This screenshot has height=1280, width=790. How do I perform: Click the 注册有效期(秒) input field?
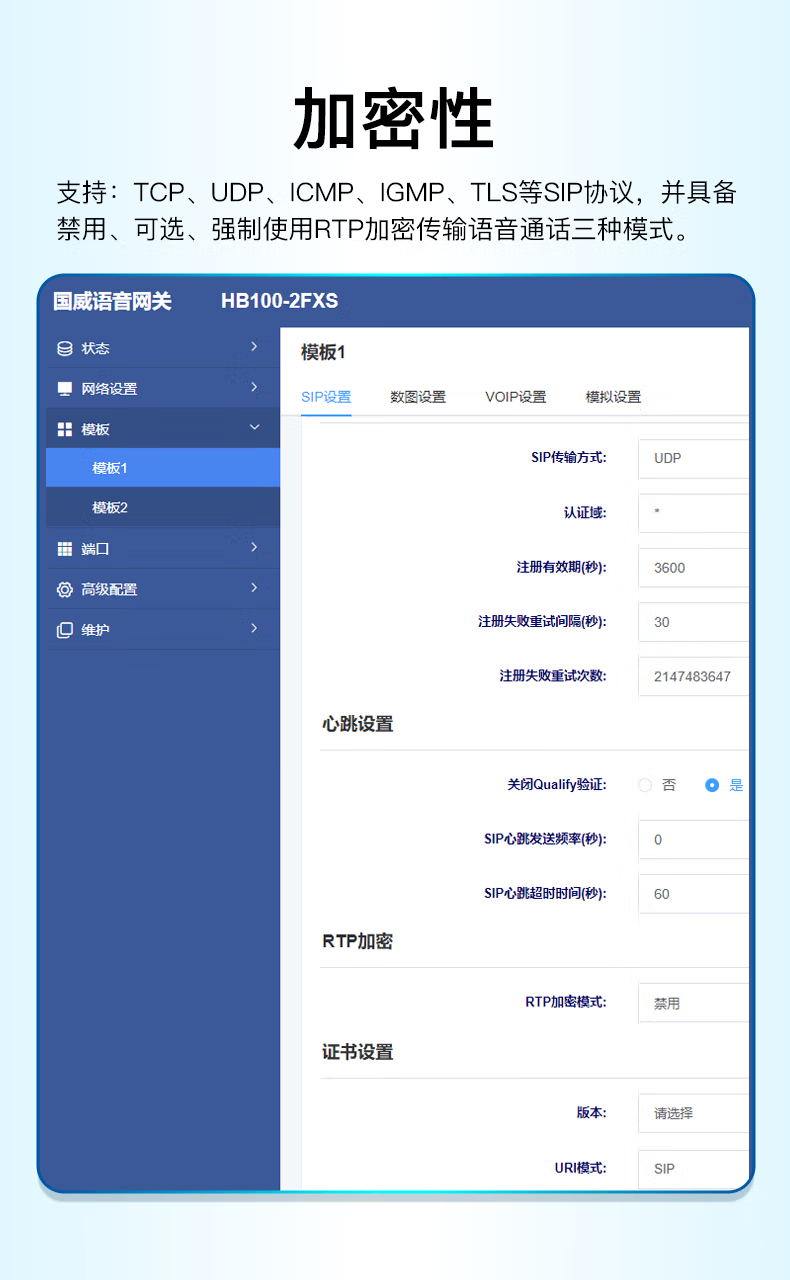tap(694, 567)
